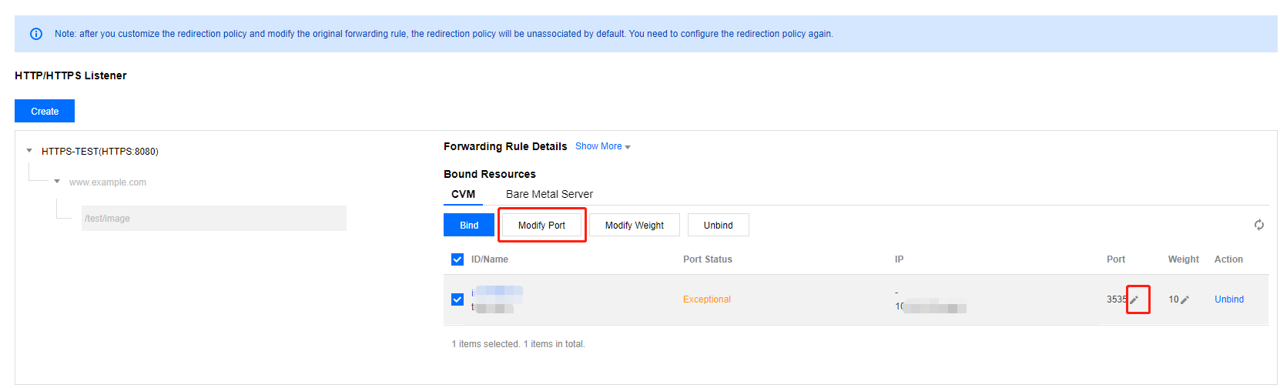
Task: Click the Exceptional port status text
Action: tap(707, 299)
